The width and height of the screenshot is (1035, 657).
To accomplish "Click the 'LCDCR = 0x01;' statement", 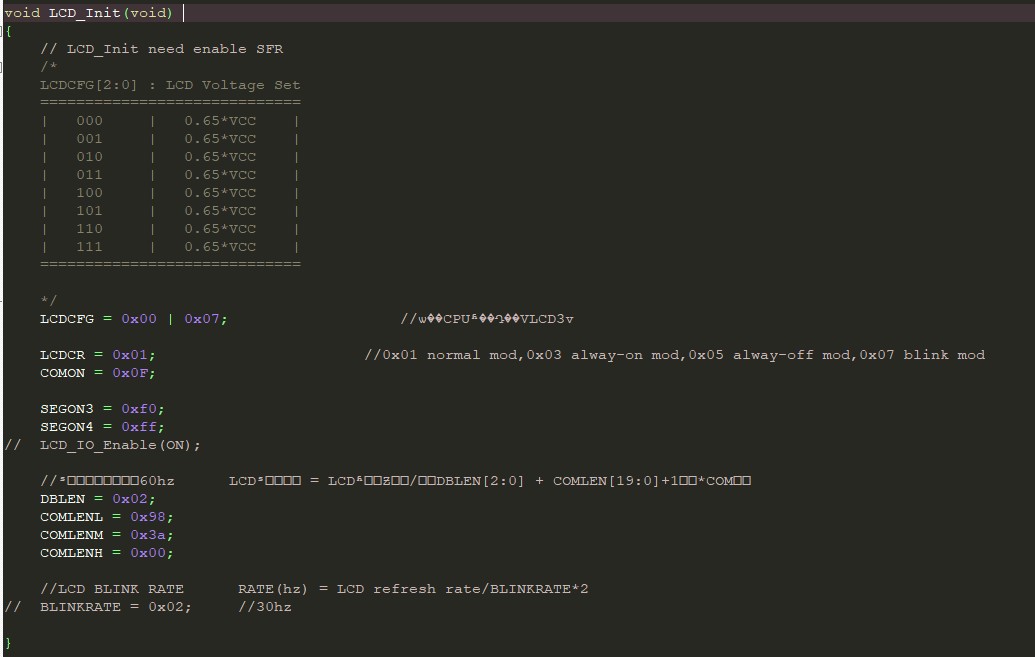I will point(98,355).
